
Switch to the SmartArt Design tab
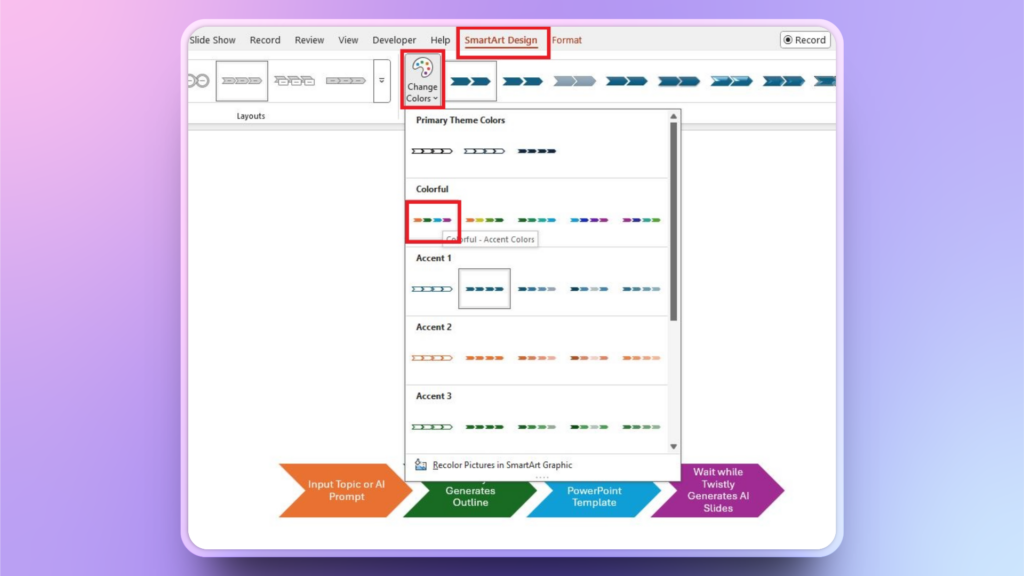[x=501, y=40]
